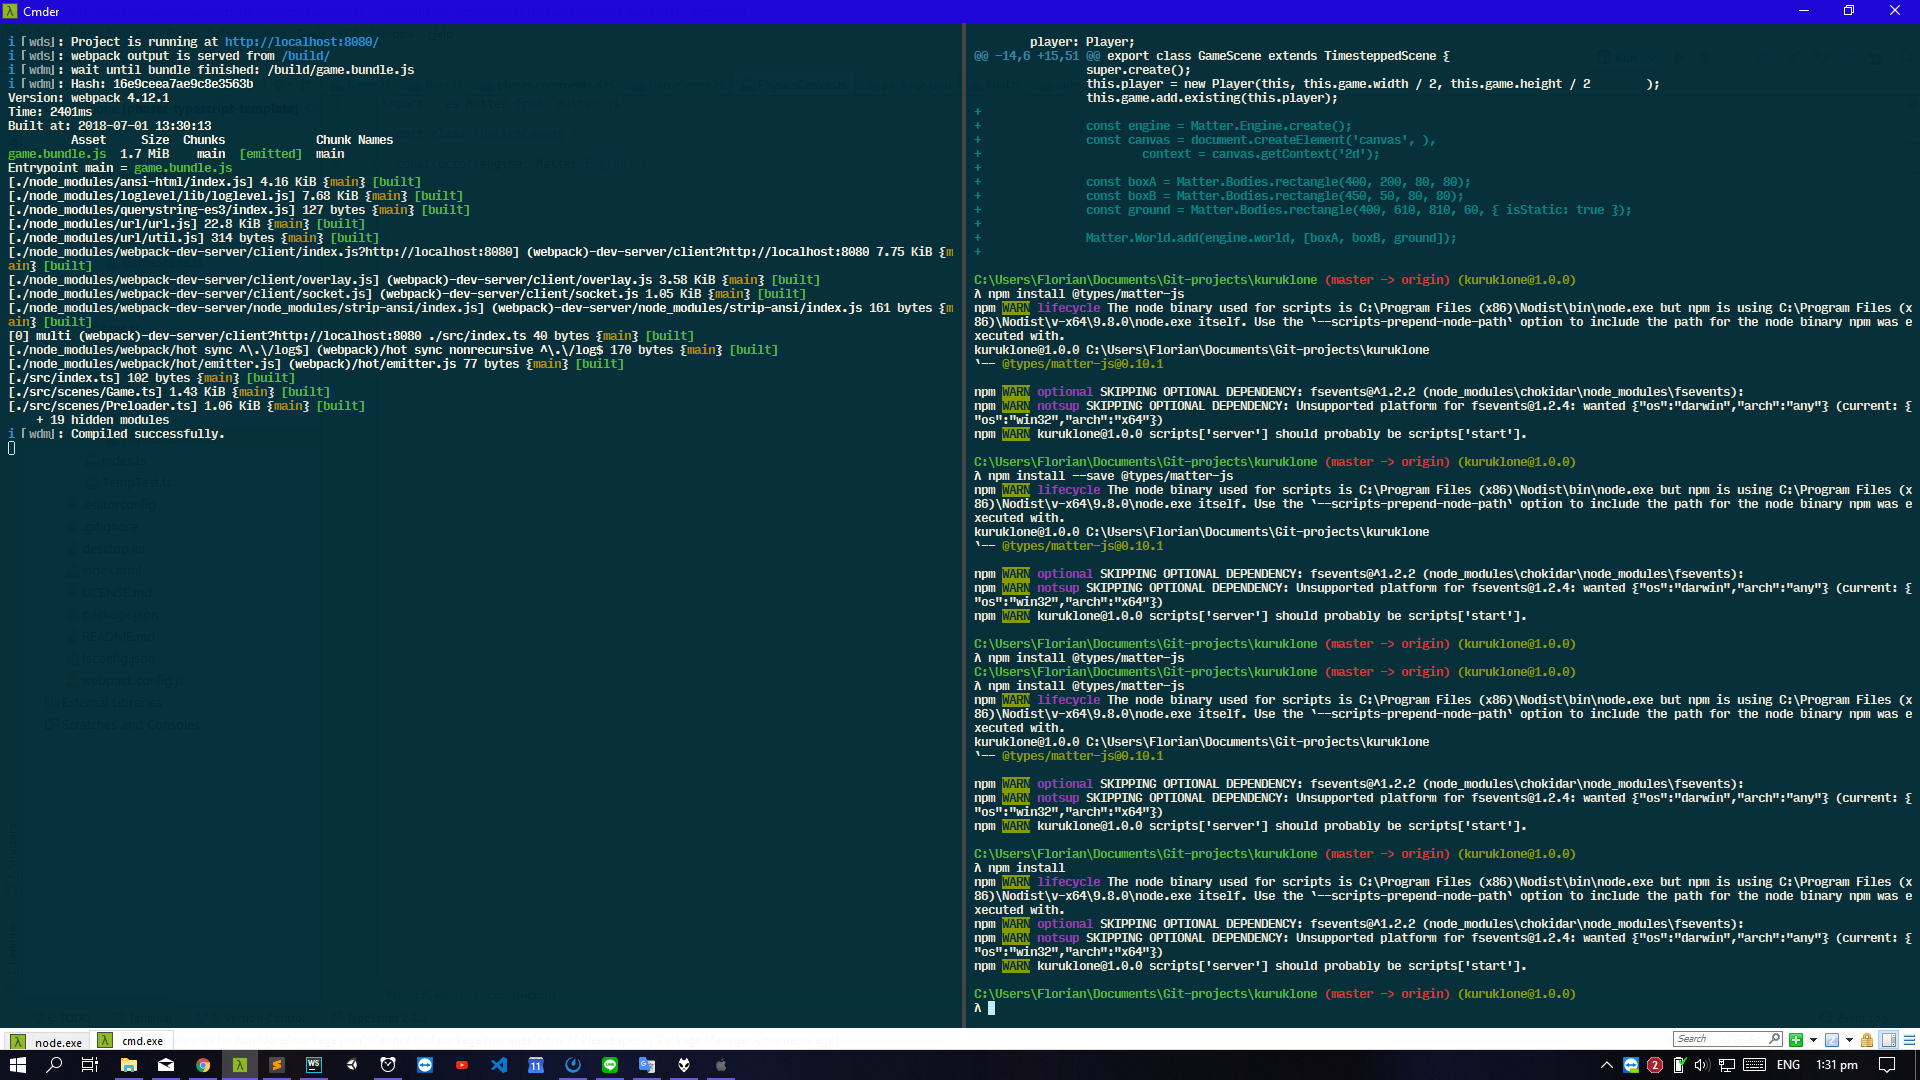Image resolution: width=1920 pixels, height=1080 pixels.
Task: Open Visual Studio Code from taskbar
Action: (499, 1065)
